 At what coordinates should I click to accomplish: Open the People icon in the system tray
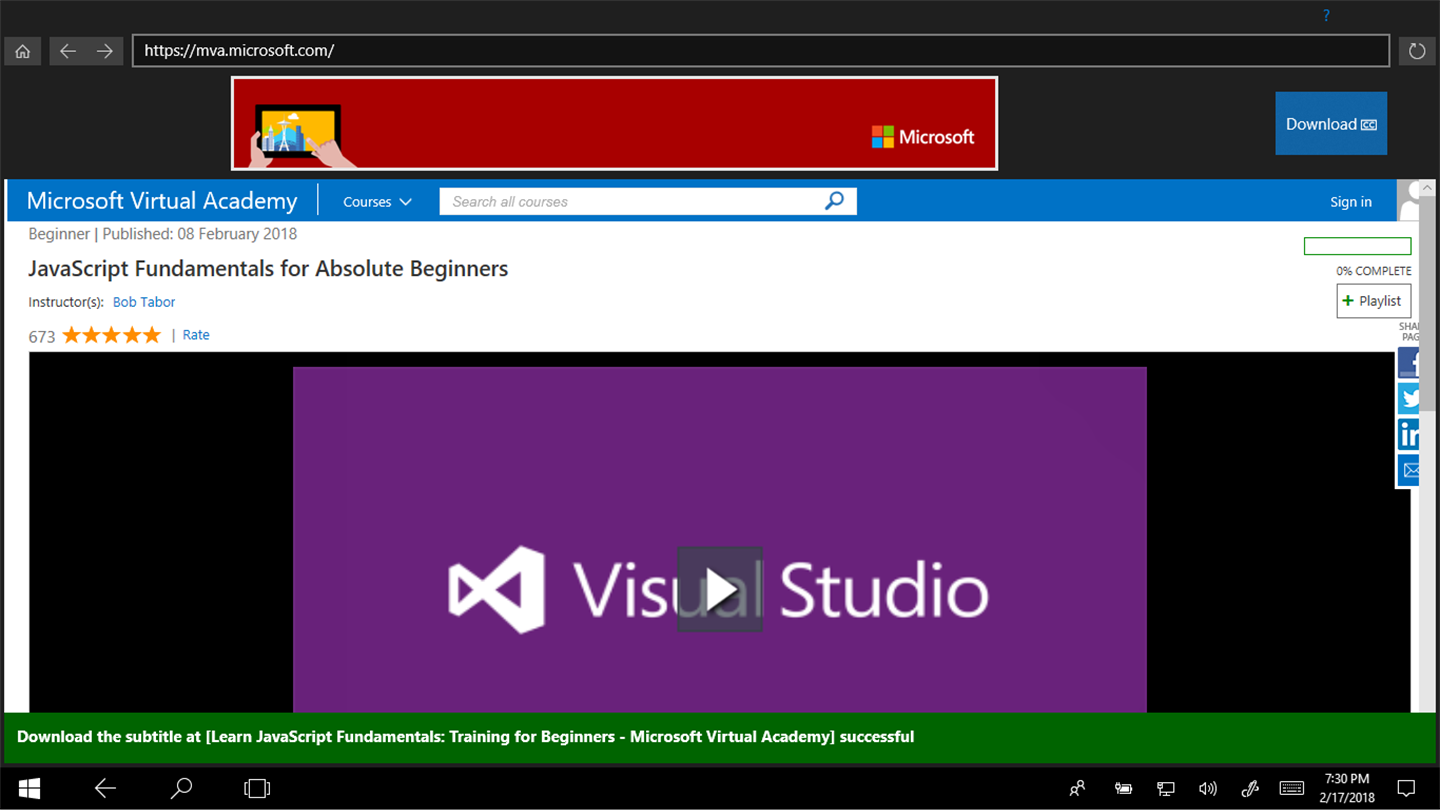click(1077, 788)
